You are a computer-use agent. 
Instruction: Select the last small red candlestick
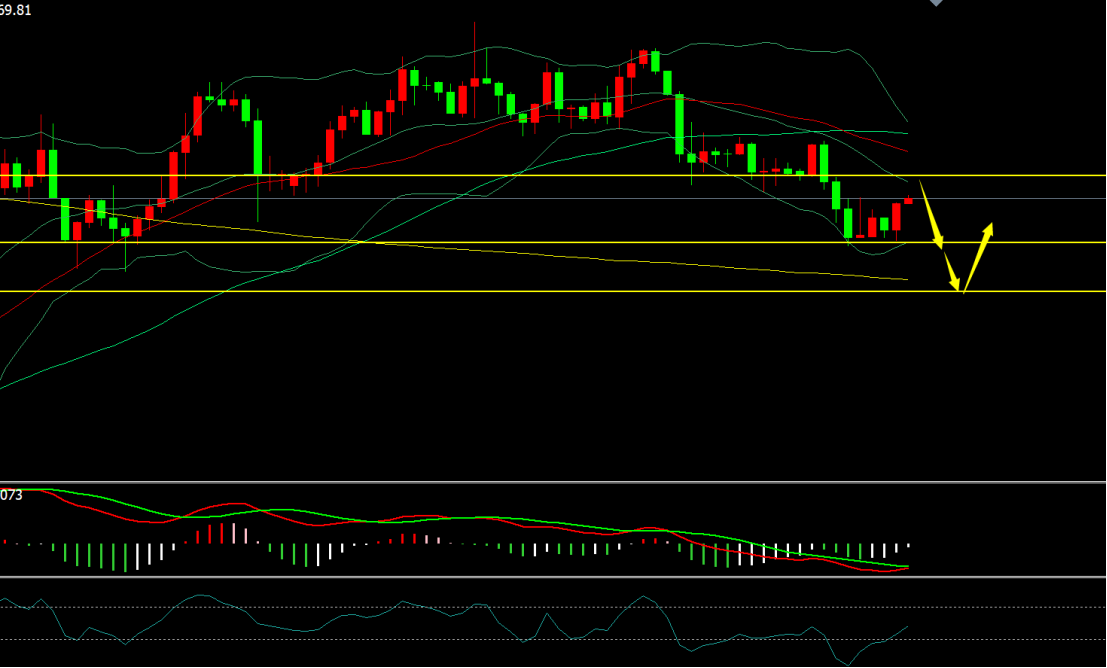coord(908,201)
